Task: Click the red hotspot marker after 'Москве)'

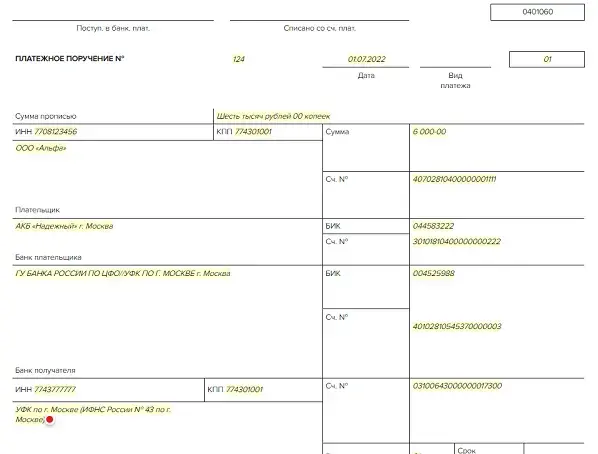Action: (x=50, y=420)
